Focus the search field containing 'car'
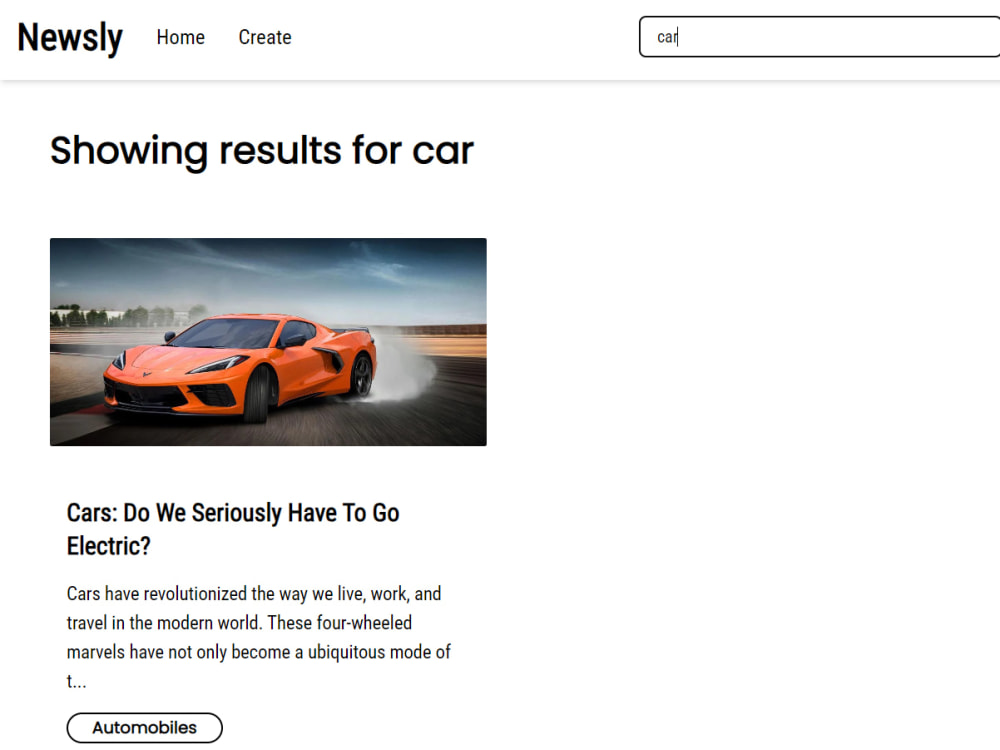1000x750 pixels. click(820, 37)
